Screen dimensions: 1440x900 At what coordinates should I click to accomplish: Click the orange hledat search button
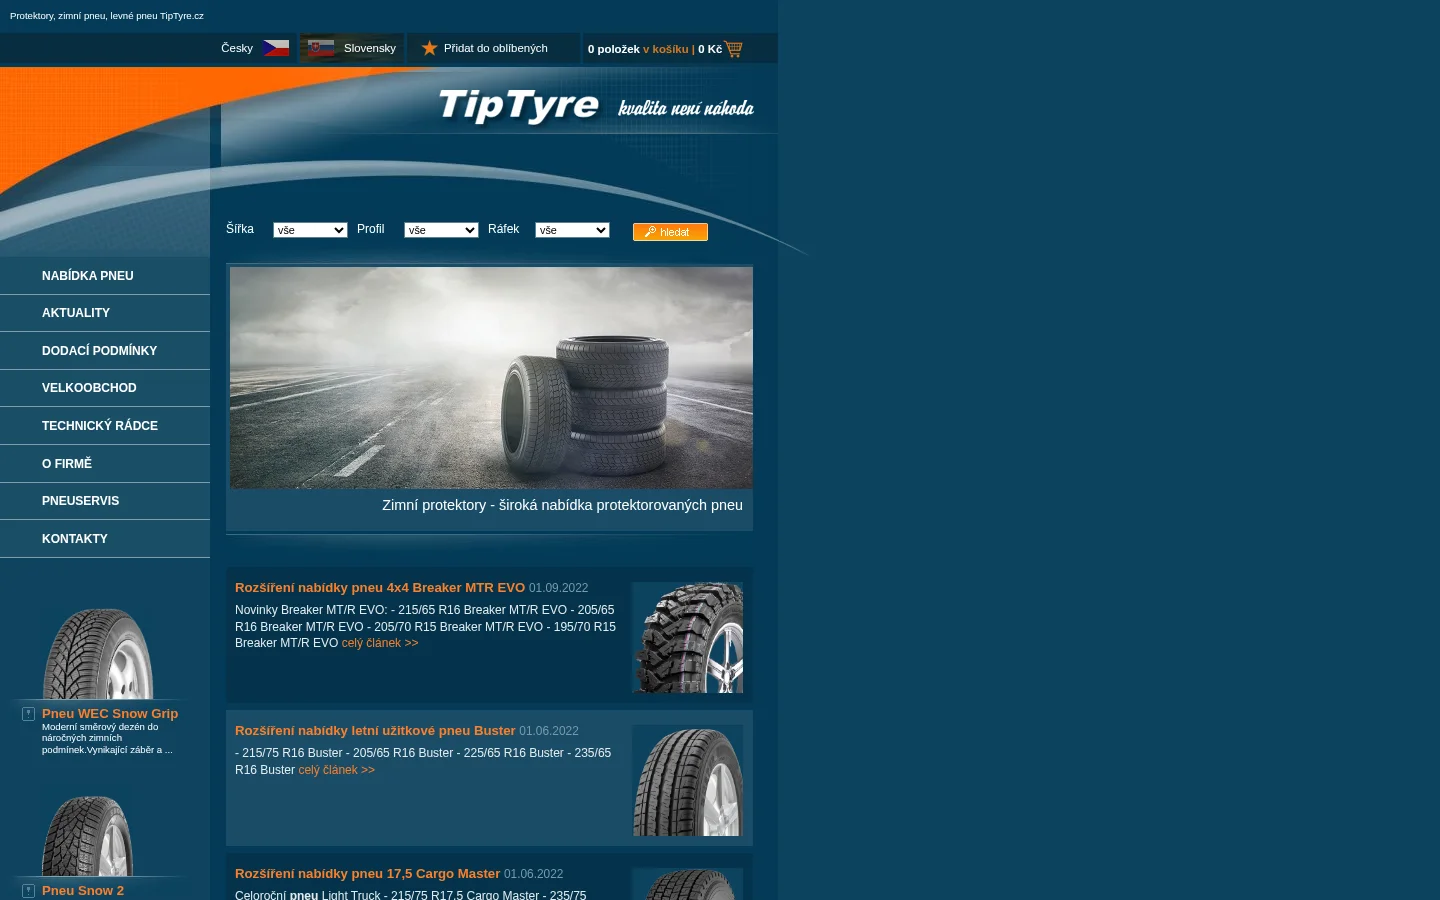pos(670,232)
